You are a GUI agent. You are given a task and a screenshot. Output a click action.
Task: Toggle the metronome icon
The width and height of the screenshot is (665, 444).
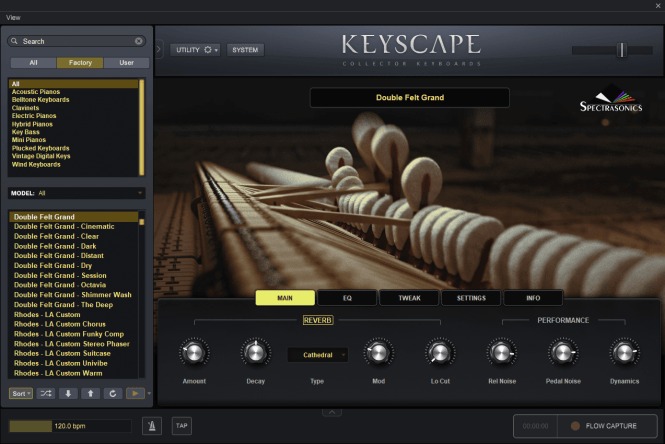(x=152, y=426)
